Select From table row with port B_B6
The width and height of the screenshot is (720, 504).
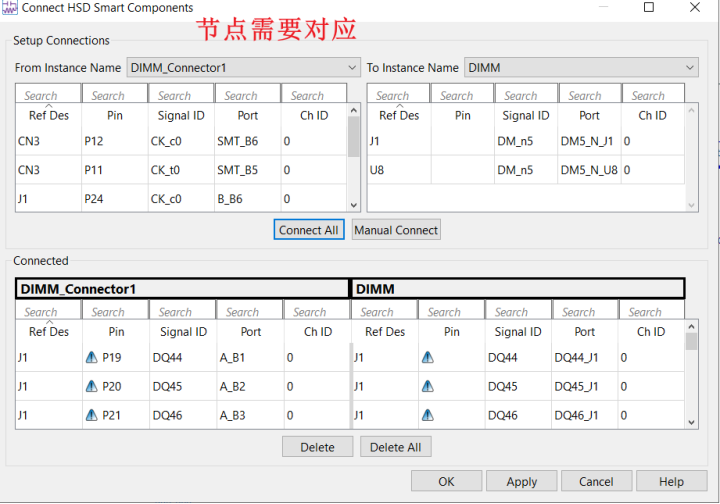tap(181, 198)
